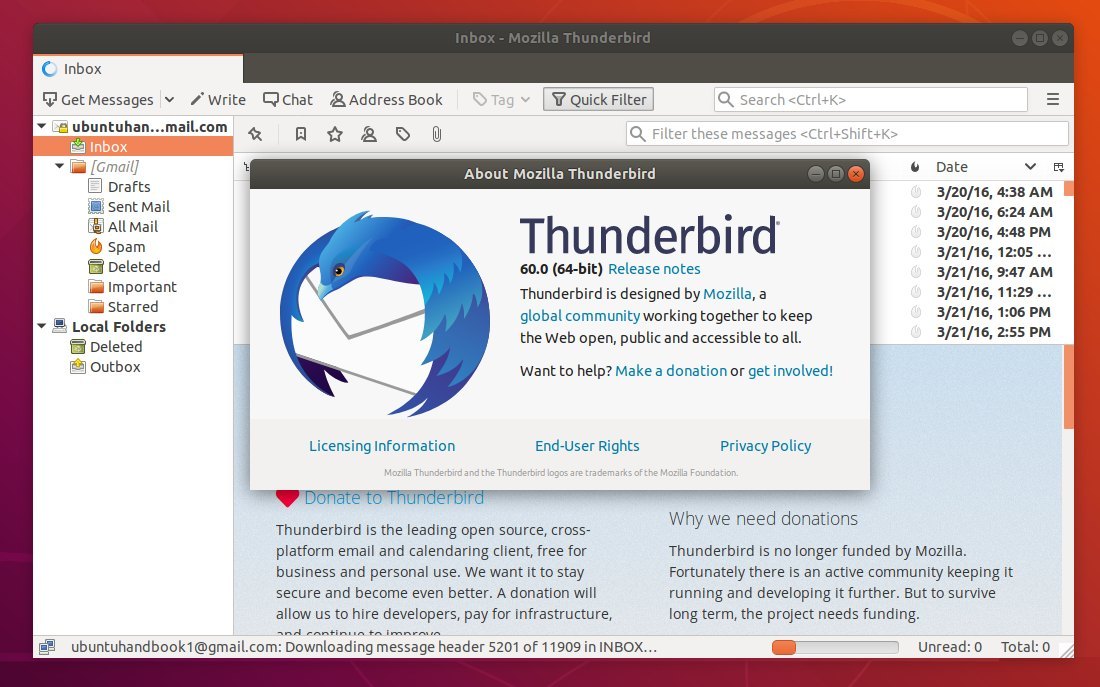Click the Make a donation link
This screenshot has width=1100, height=687.
(x=671, y=371)
